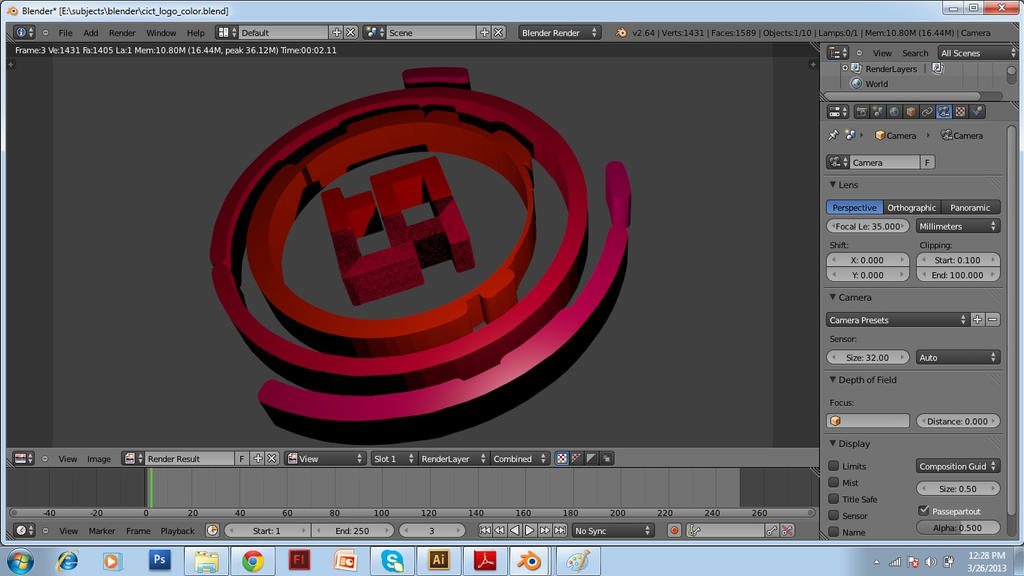Select Perspective lens type

[854, 207]
